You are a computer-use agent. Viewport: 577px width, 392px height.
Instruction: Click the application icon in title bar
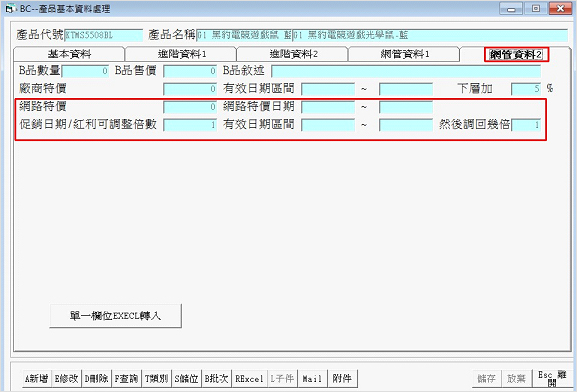10,8
